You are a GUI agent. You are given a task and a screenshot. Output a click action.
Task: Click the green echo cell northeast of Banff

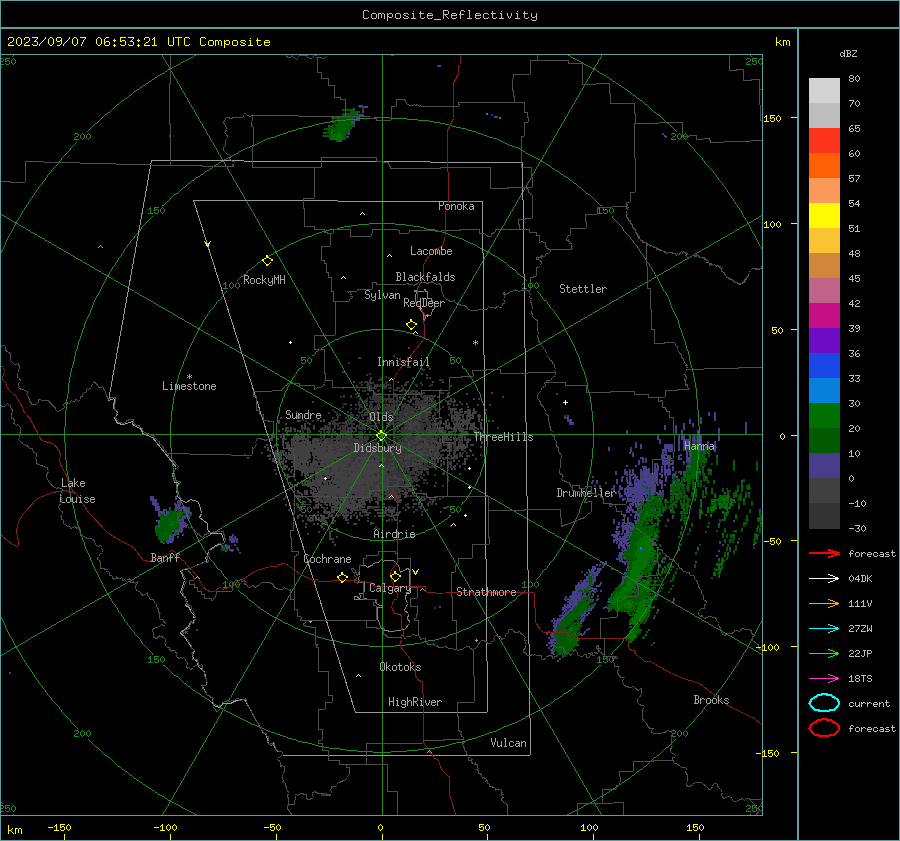coord(169,524)
